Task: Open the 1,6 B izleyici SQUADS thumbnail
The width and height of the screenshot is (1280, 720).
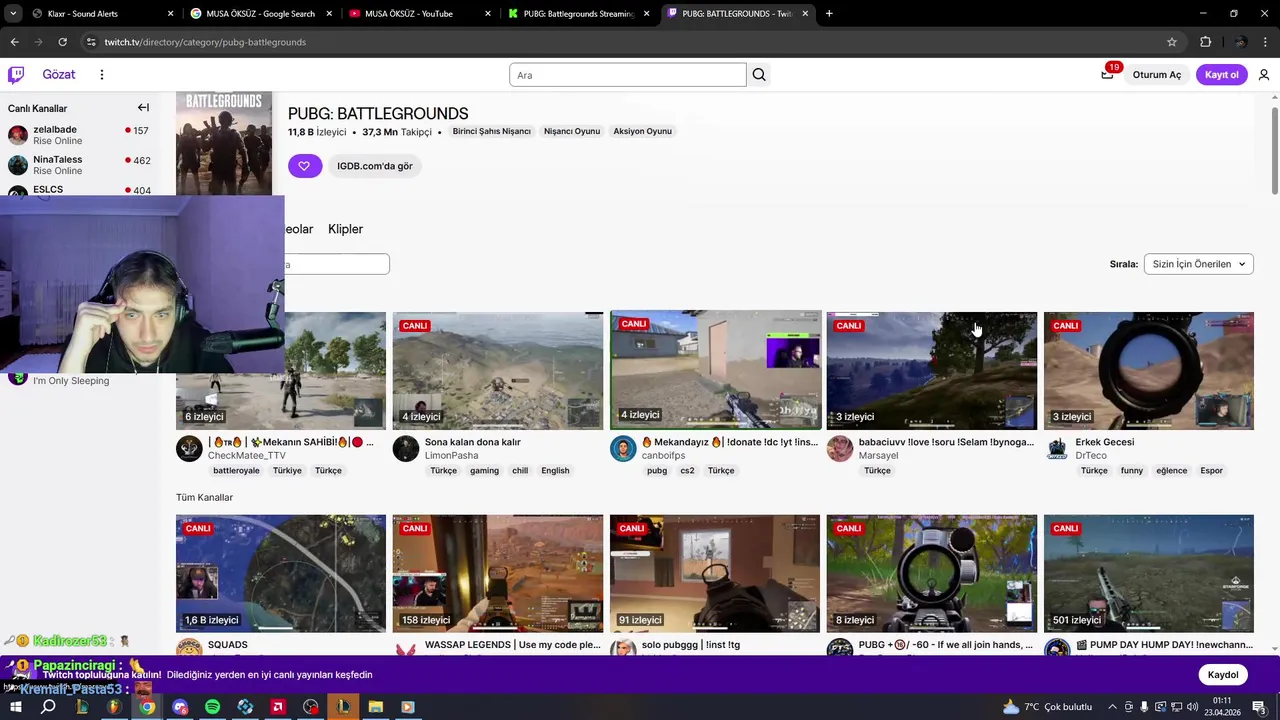Action: 281,574
